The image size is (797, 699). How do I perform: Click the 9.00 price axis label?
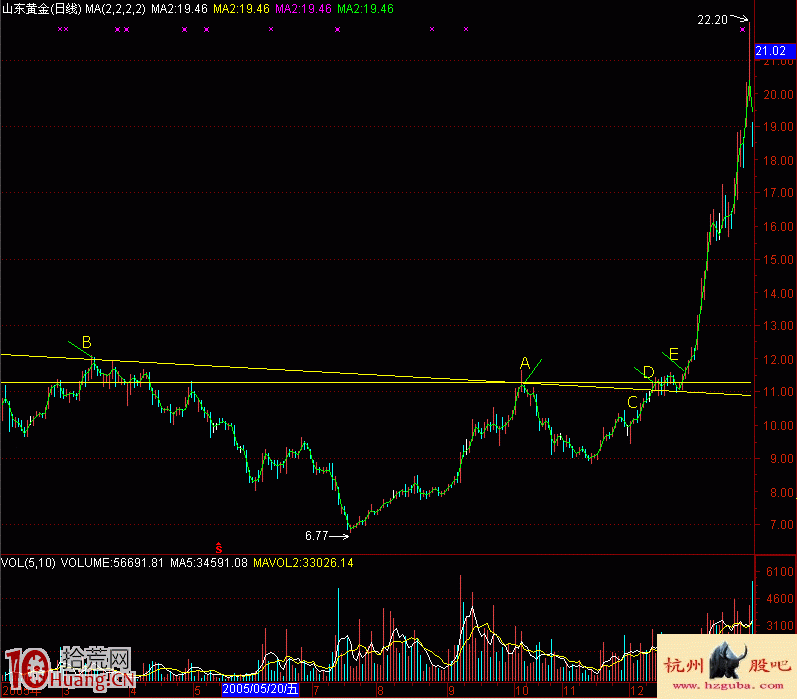point(782,459)
